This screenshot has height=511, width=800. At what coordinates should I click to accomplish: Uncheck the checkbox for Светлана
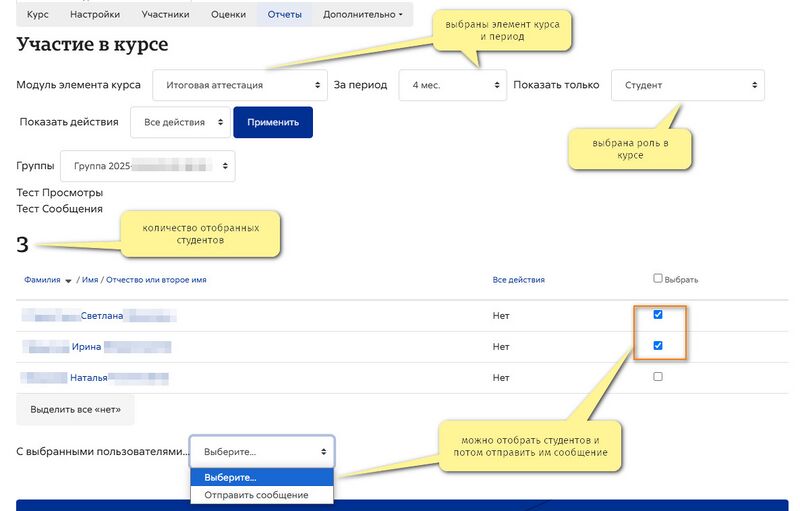[658, 315]
